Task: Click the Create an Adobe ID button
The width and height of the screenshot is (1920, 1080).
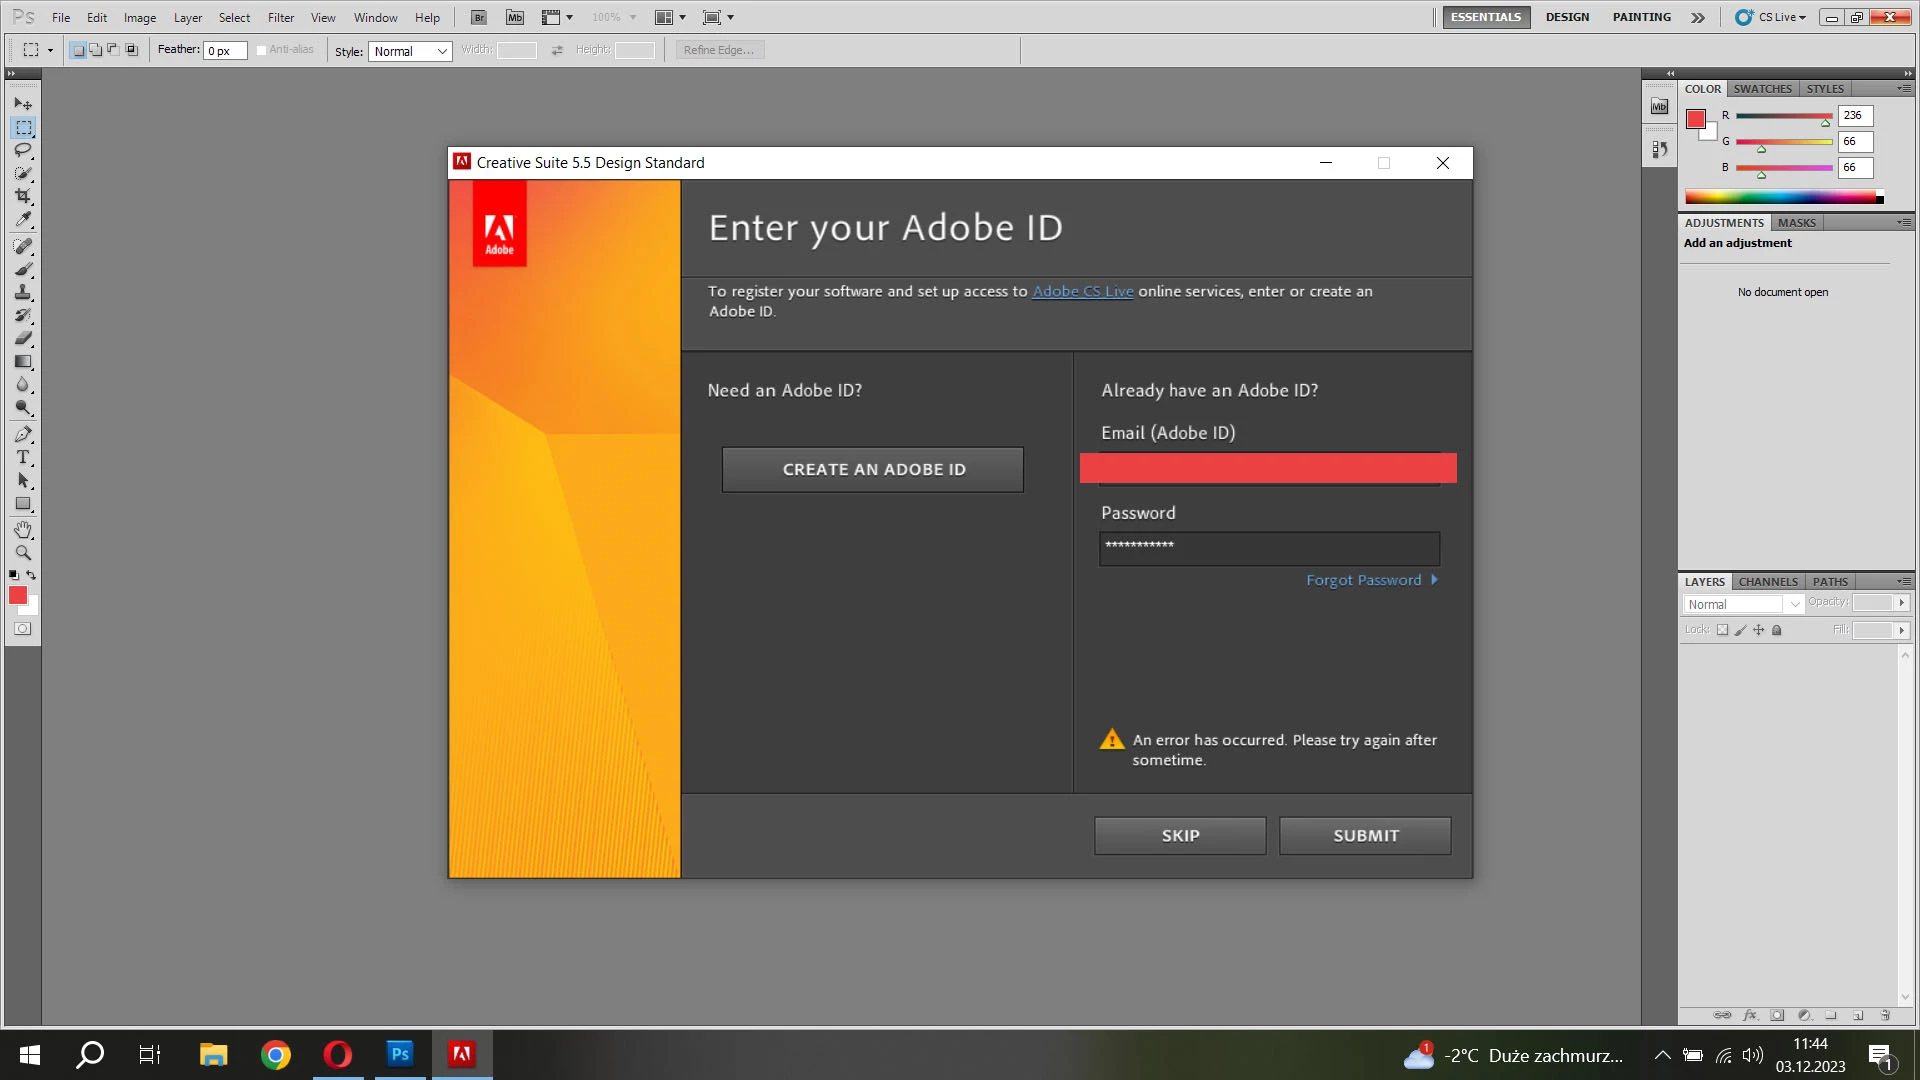Action: point(873,469)
